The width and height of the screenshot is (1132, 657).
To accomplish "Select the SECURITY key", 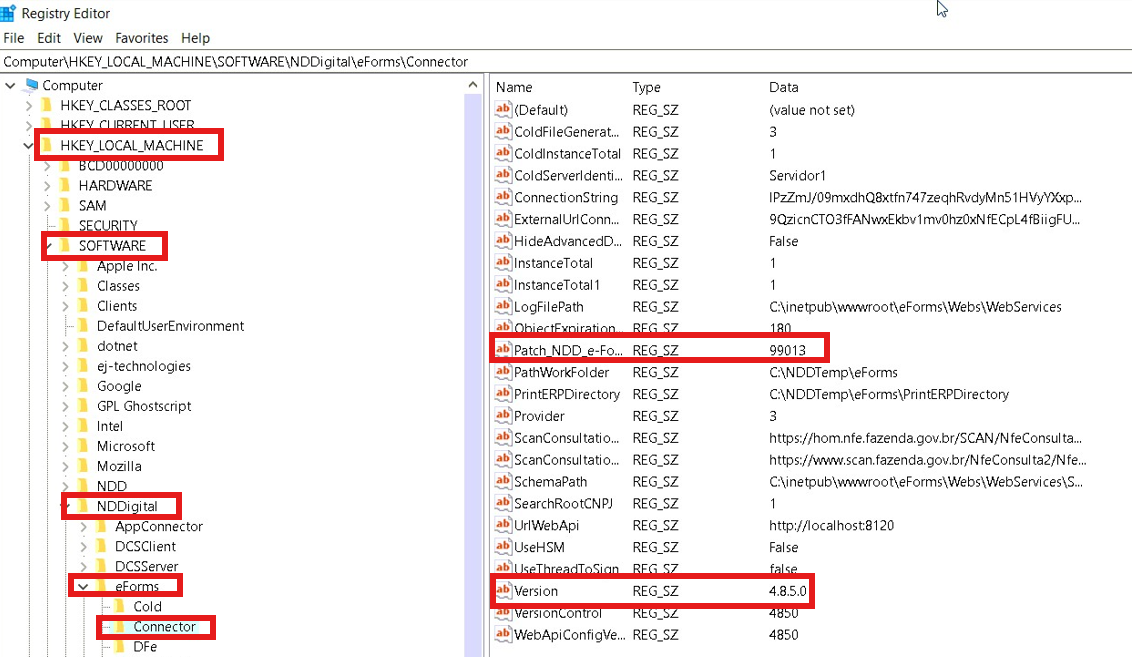I will 108,226.
